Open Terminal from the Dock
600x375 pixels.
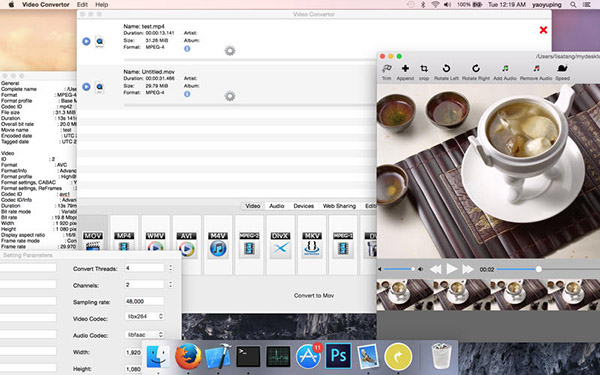(248, 357)
